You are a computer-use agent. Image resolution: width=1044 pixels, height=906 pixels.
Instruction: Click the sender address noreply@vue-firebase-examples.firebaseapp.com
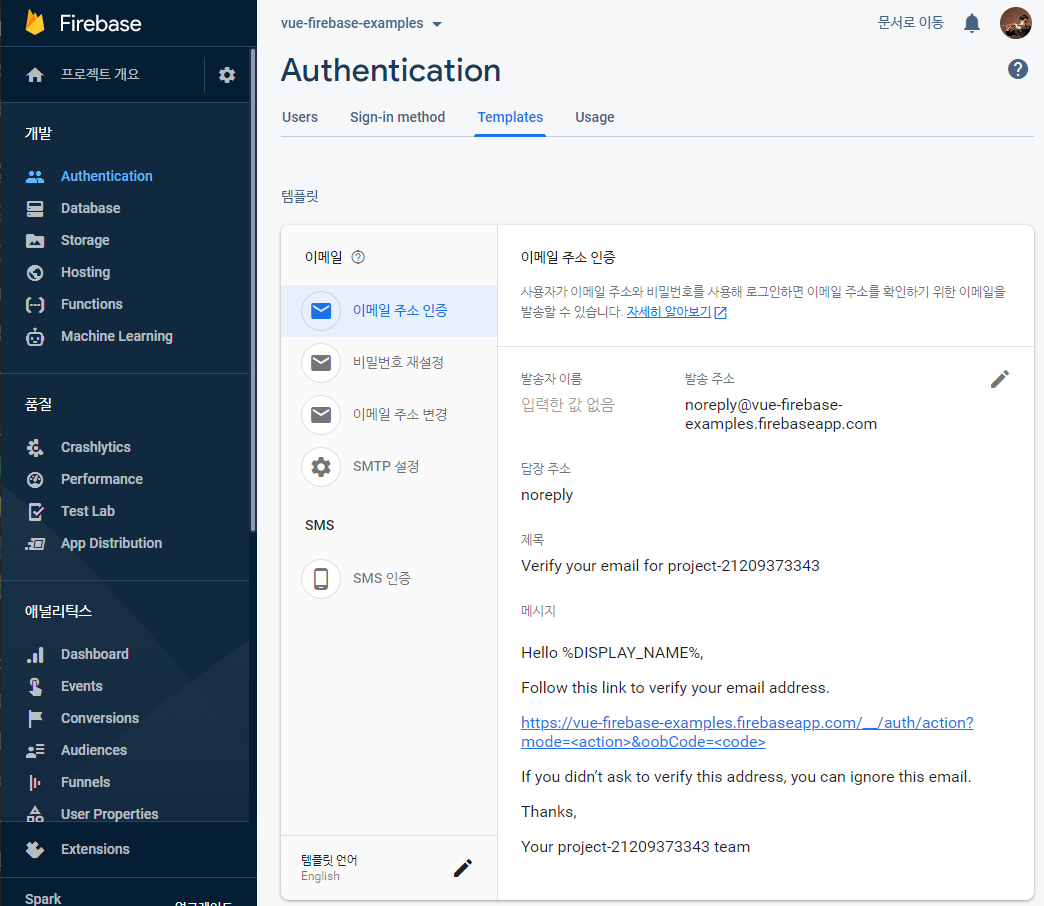781,414
